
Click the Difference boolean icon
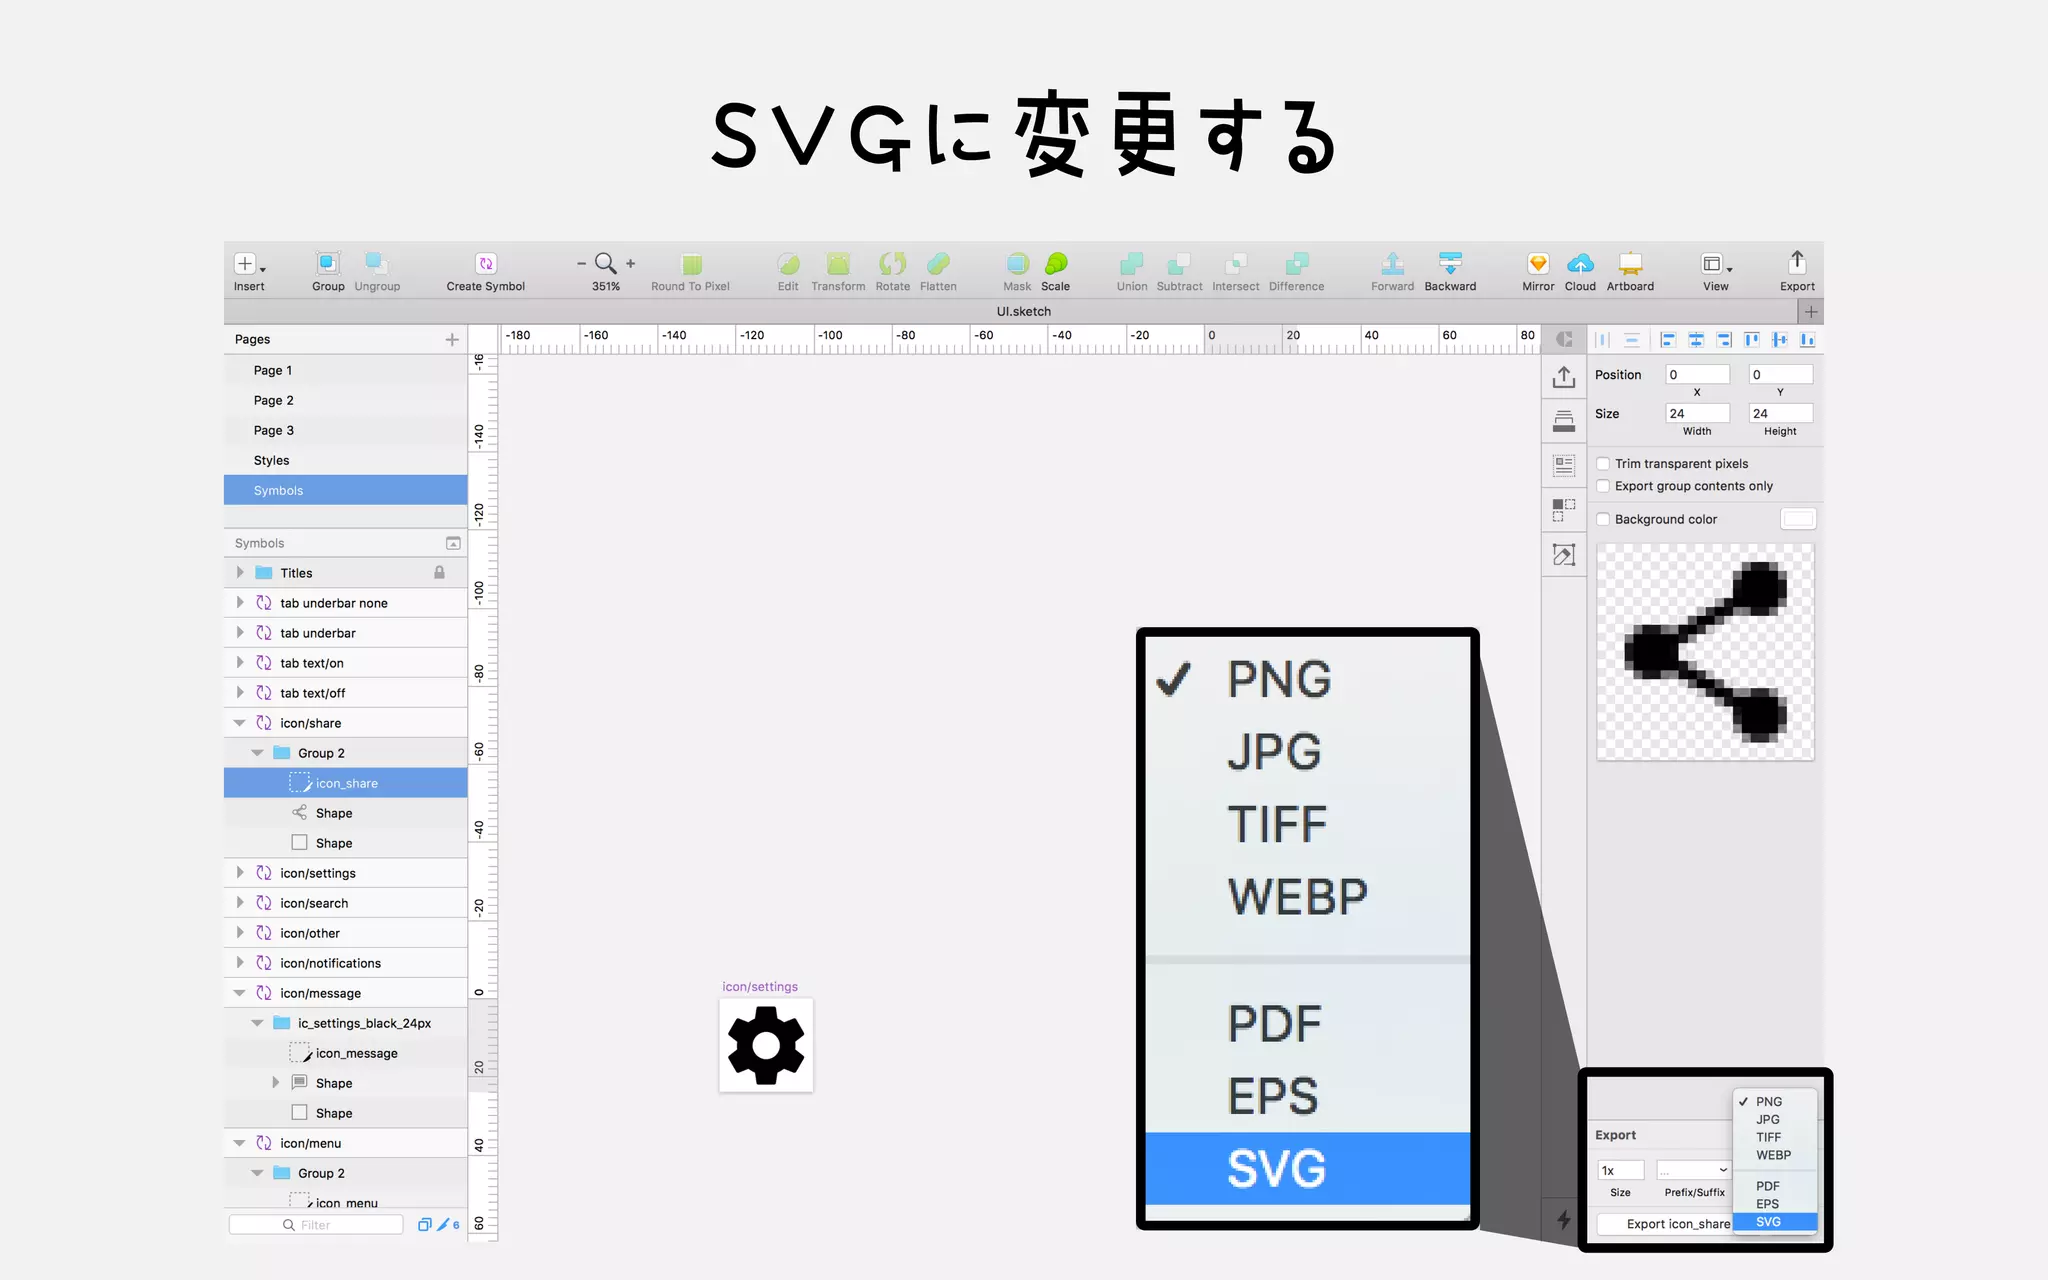point(1296,263)
